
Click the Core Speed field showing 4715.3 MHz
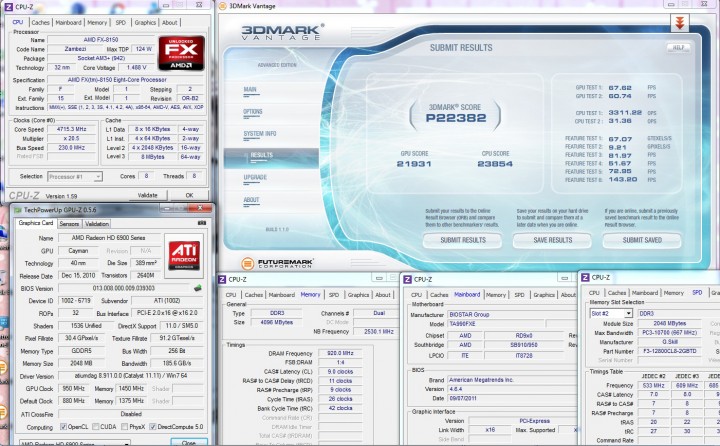[x=71, y=130]
